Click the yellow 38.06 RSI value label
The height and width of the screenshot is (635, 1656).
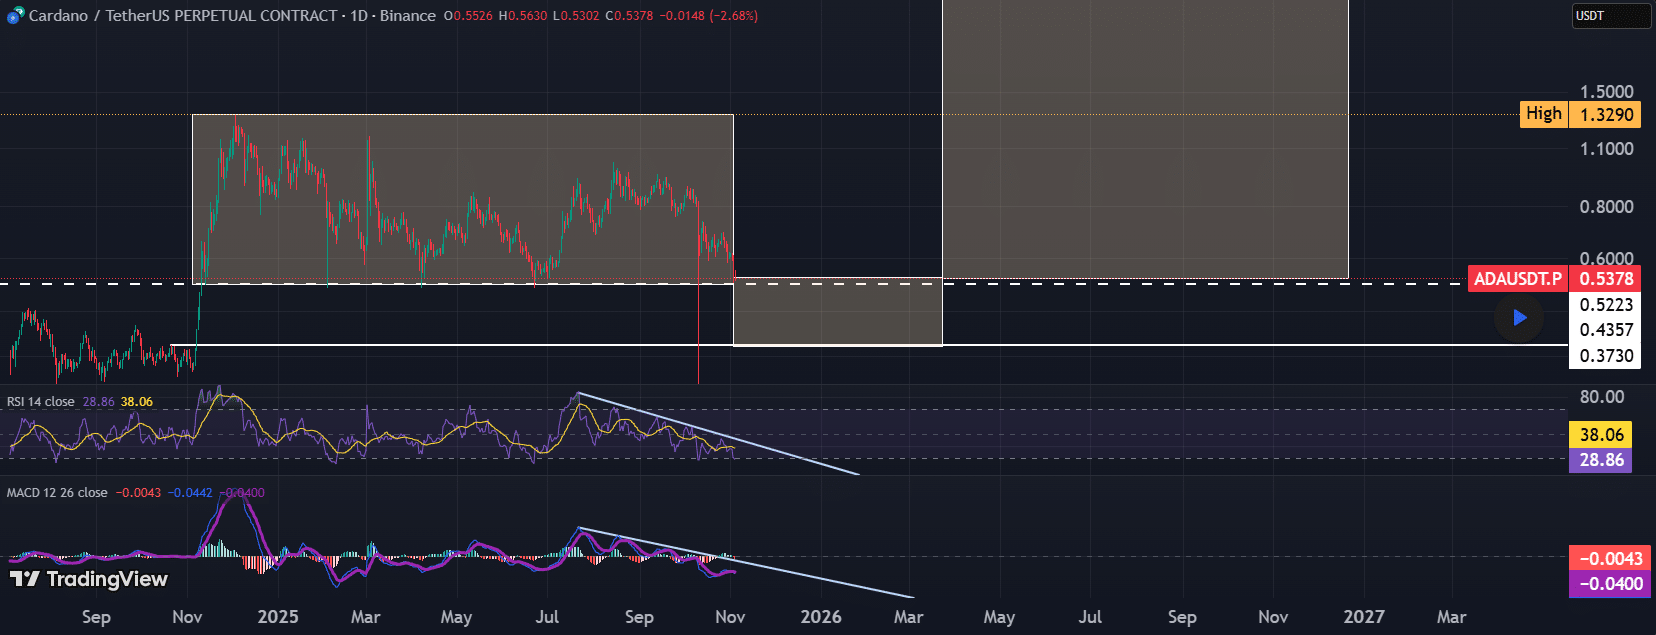point(1600,435)
